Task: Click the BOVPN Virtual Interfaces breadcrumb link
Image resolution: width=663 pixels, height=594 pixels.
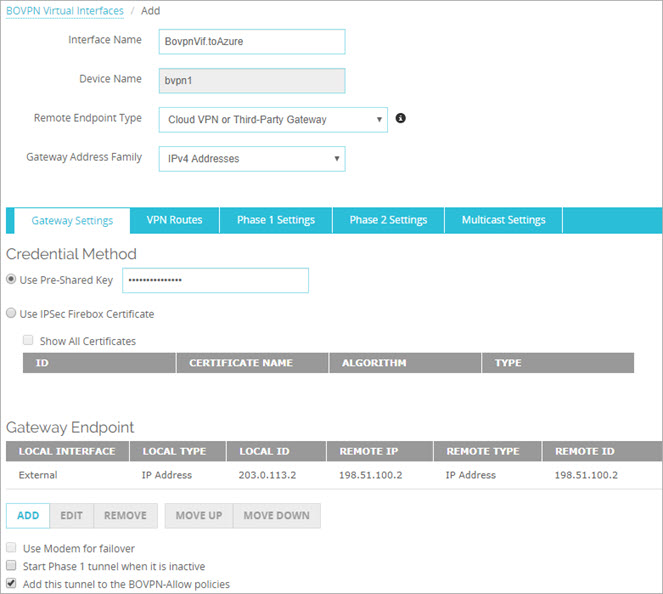Action: coord(65,11)
